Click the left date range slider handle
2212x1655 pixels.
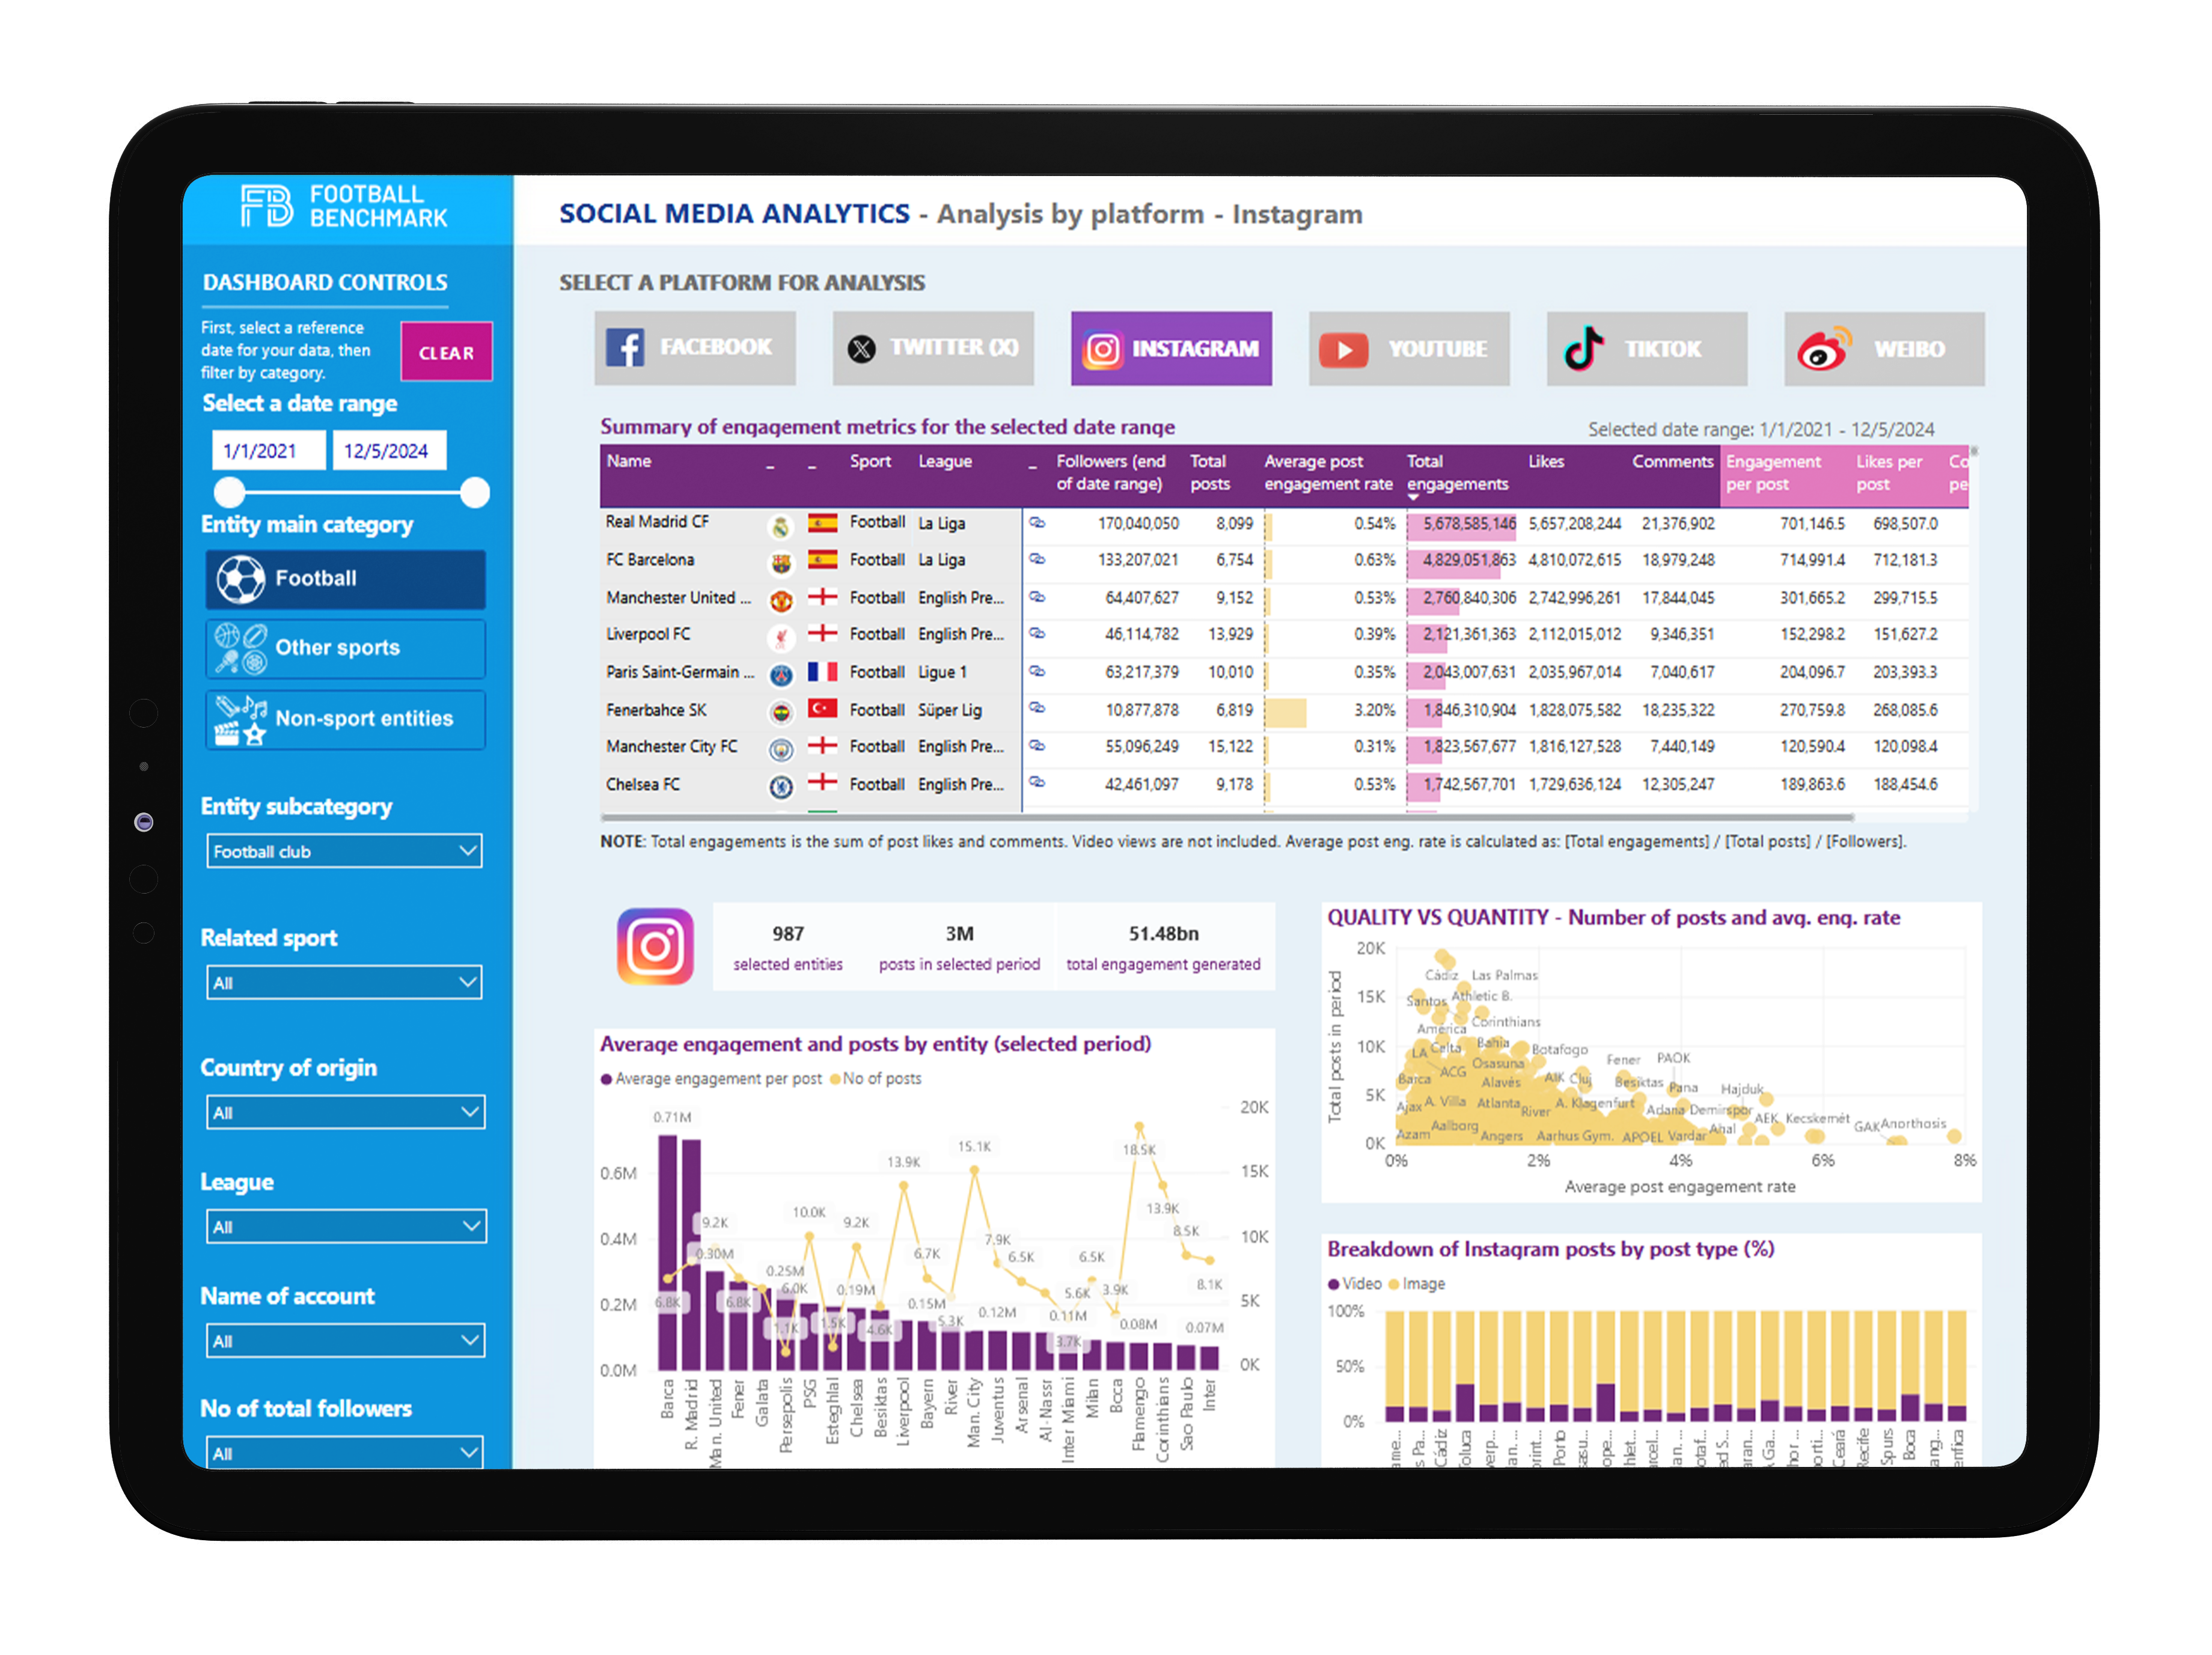230,493
